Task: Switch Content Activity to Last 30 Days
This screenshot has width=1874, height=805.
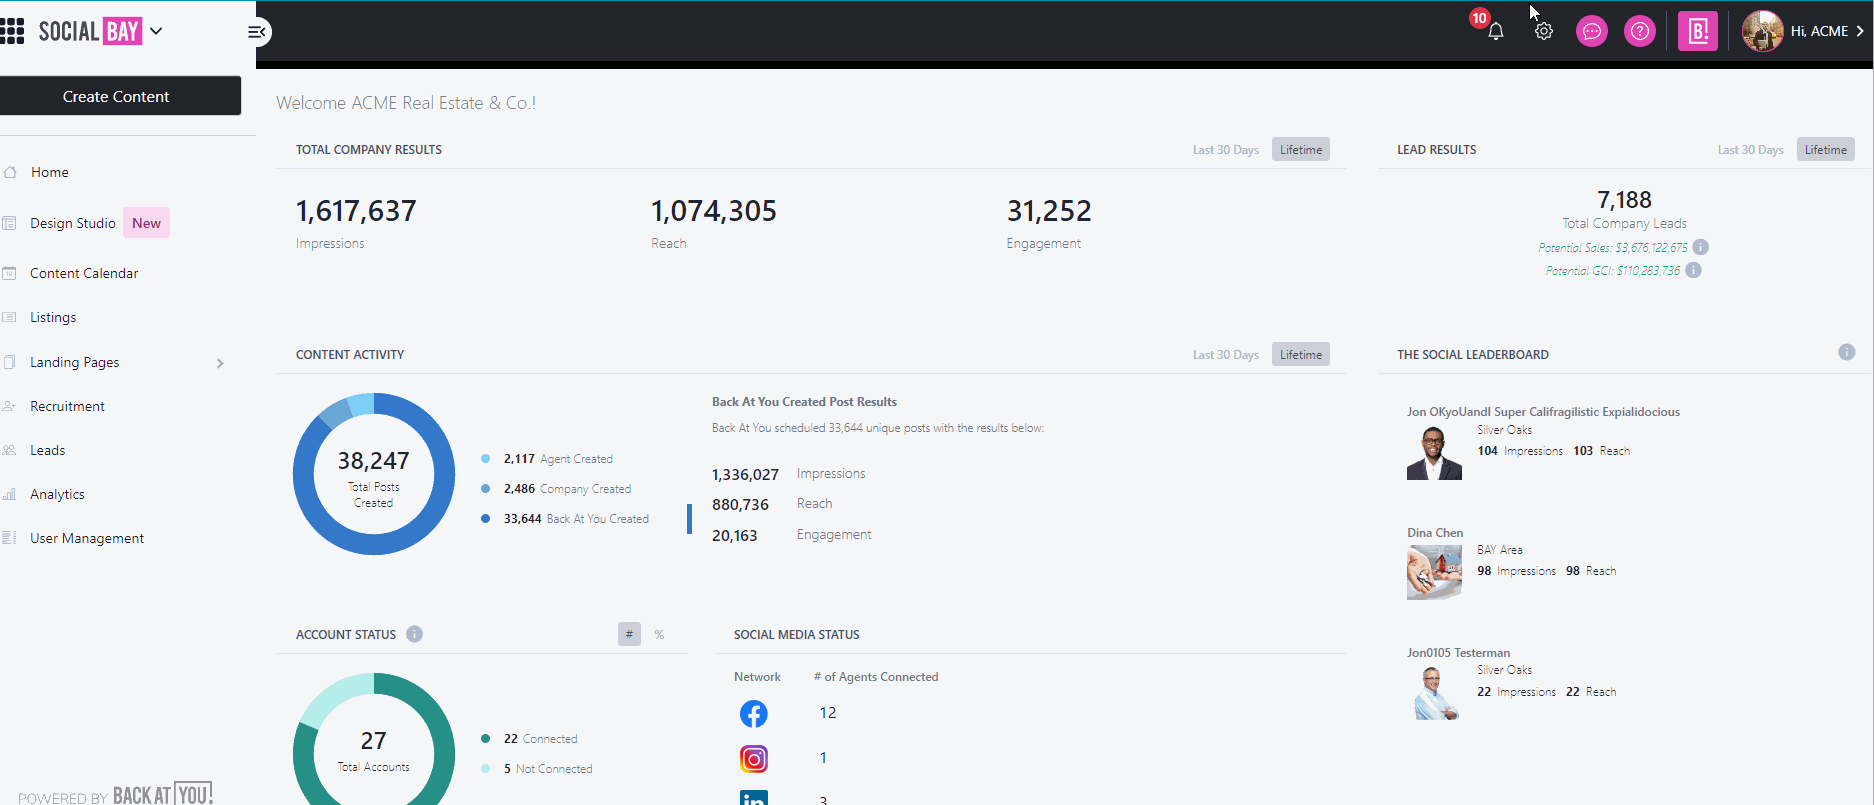Action: coord(1225,355)
